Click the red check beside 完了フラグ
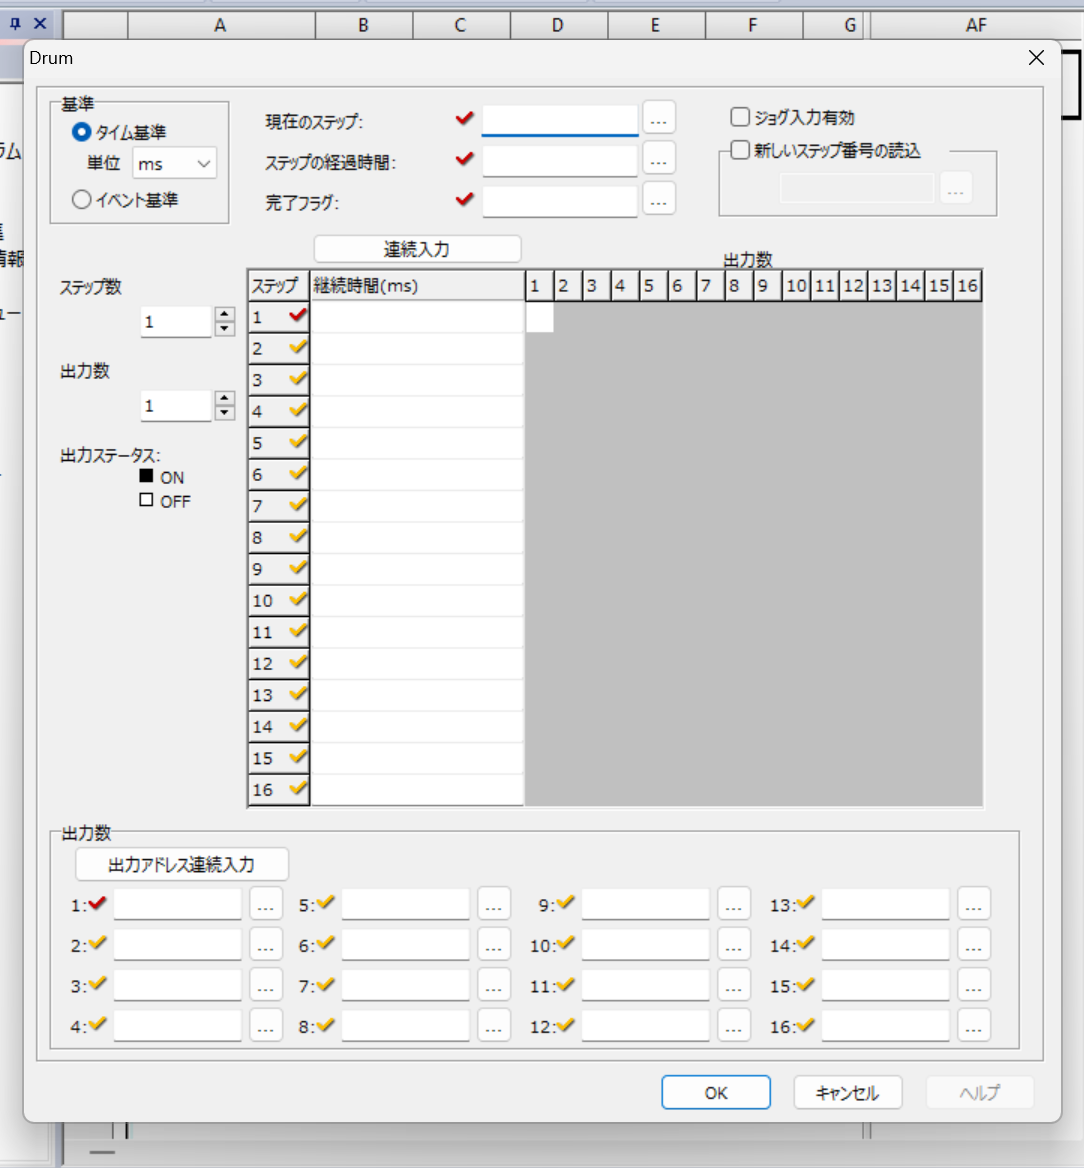1084x1168 pixels. [465, 199]
